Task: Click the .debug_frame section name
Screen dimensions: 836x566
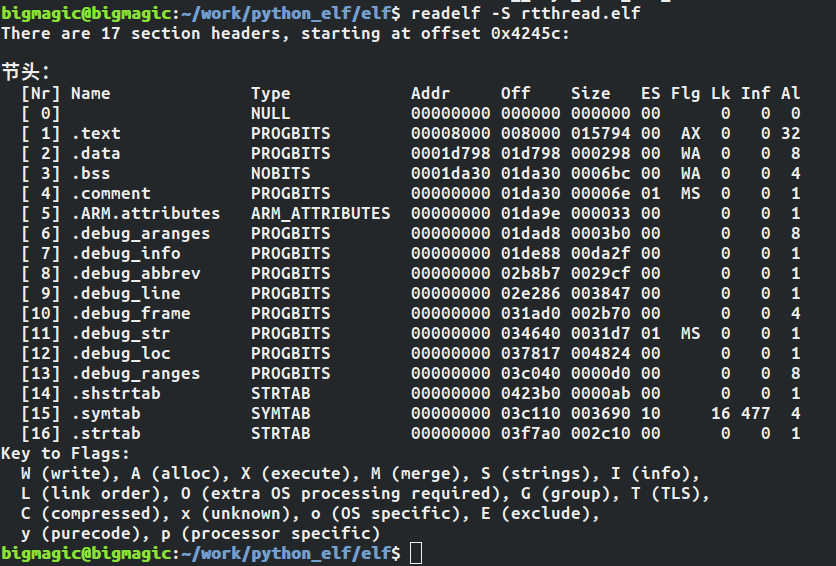Action: (x=131, y=314)
